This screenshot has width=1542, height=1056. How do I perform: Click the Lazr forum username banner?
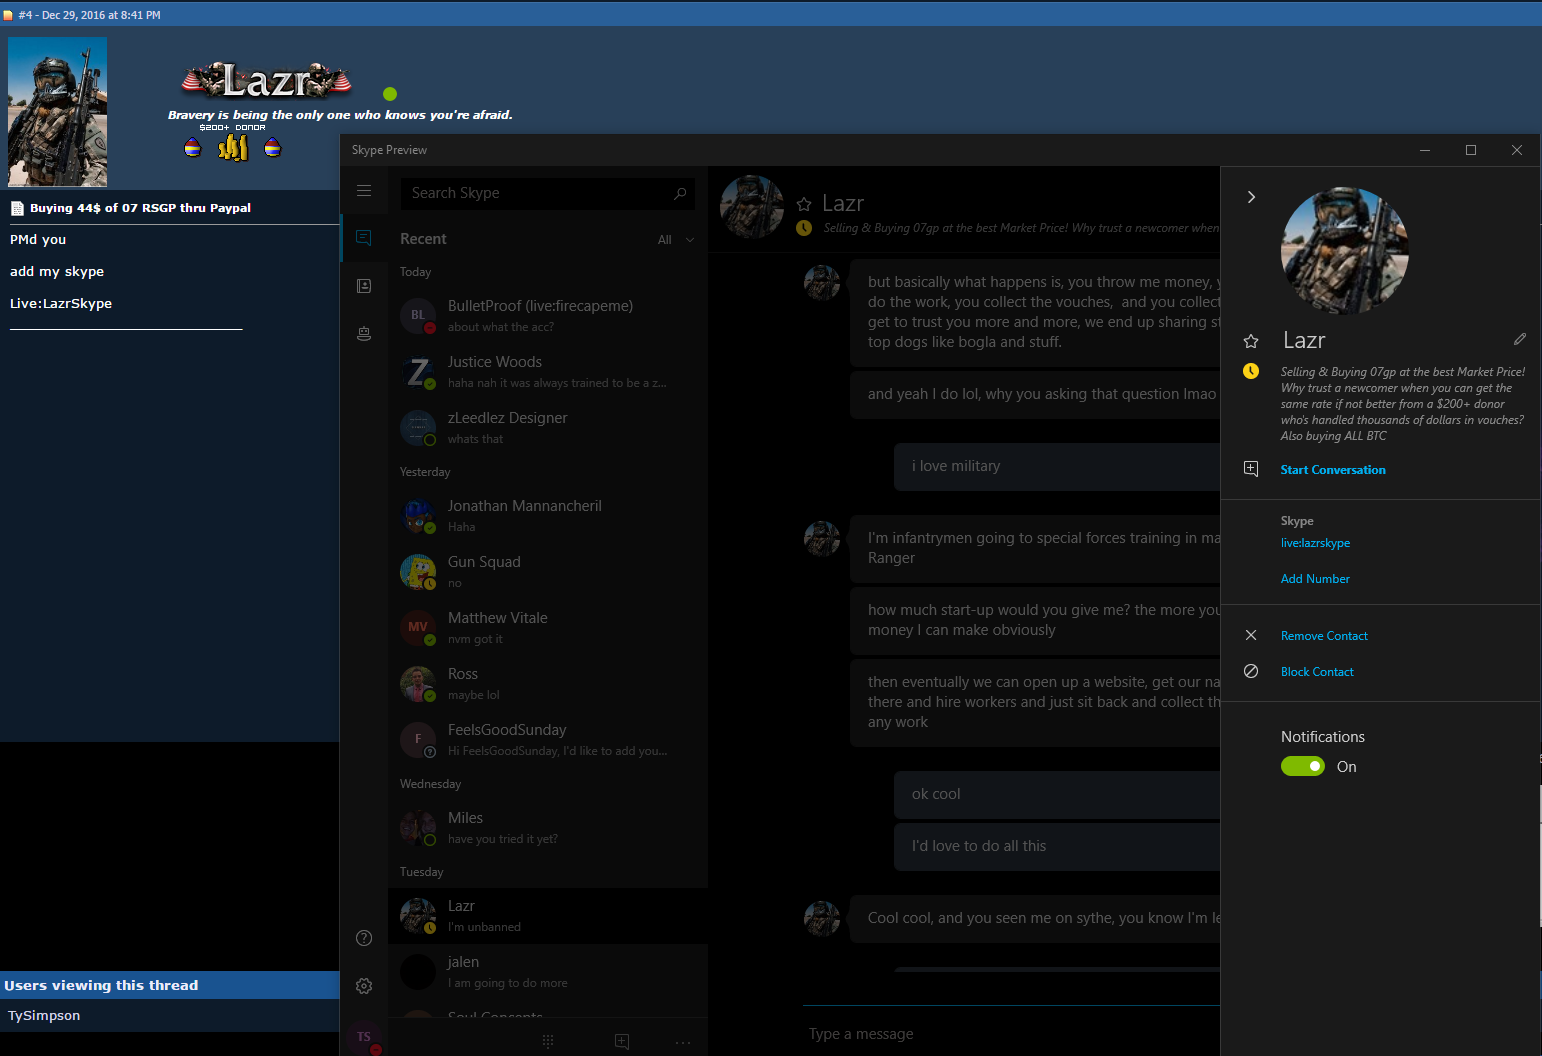(x=267, y=81)
